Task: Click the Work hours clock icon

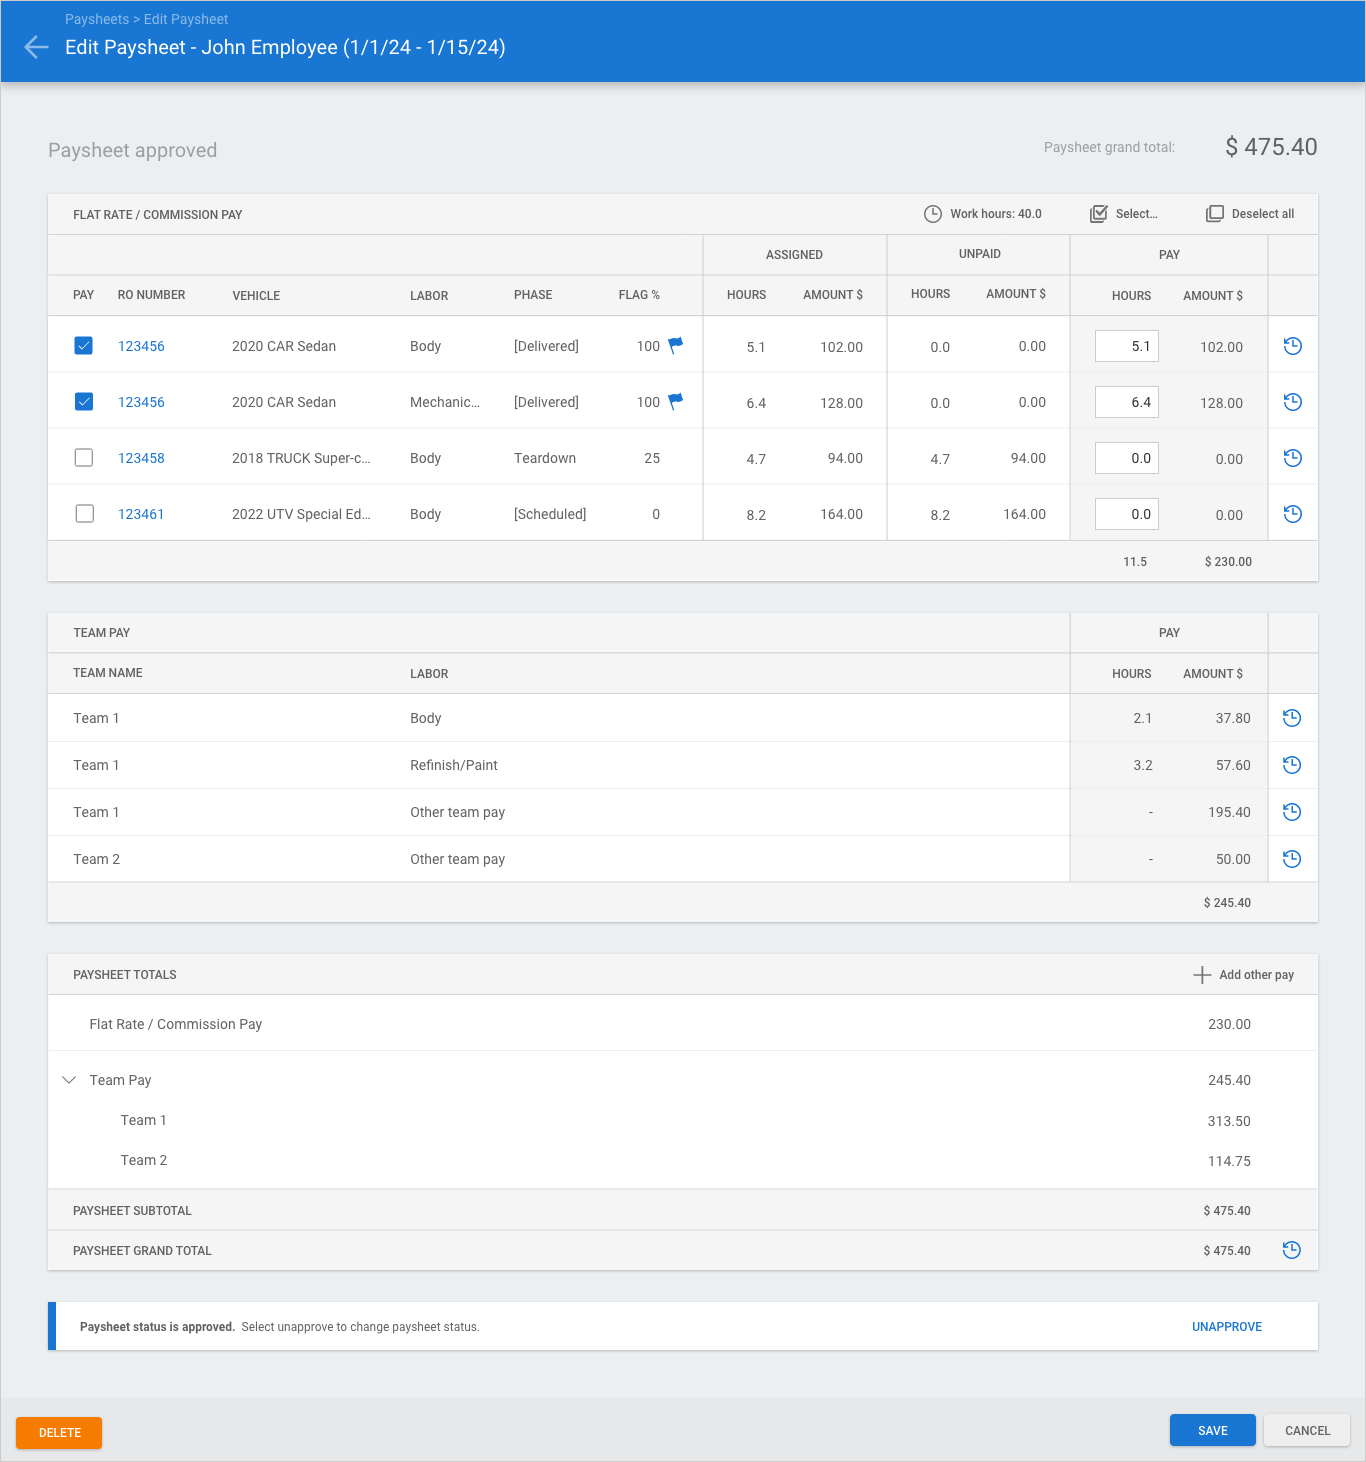Action: tap(932, 214)
